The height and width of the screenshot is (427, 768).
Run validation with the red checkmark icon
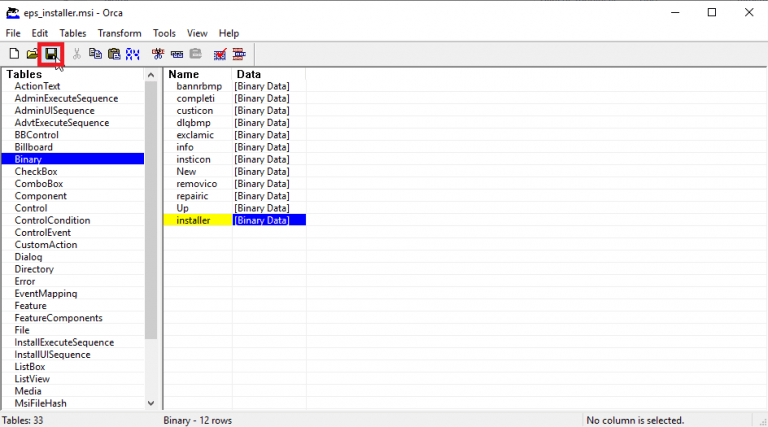tap(220, 54)
